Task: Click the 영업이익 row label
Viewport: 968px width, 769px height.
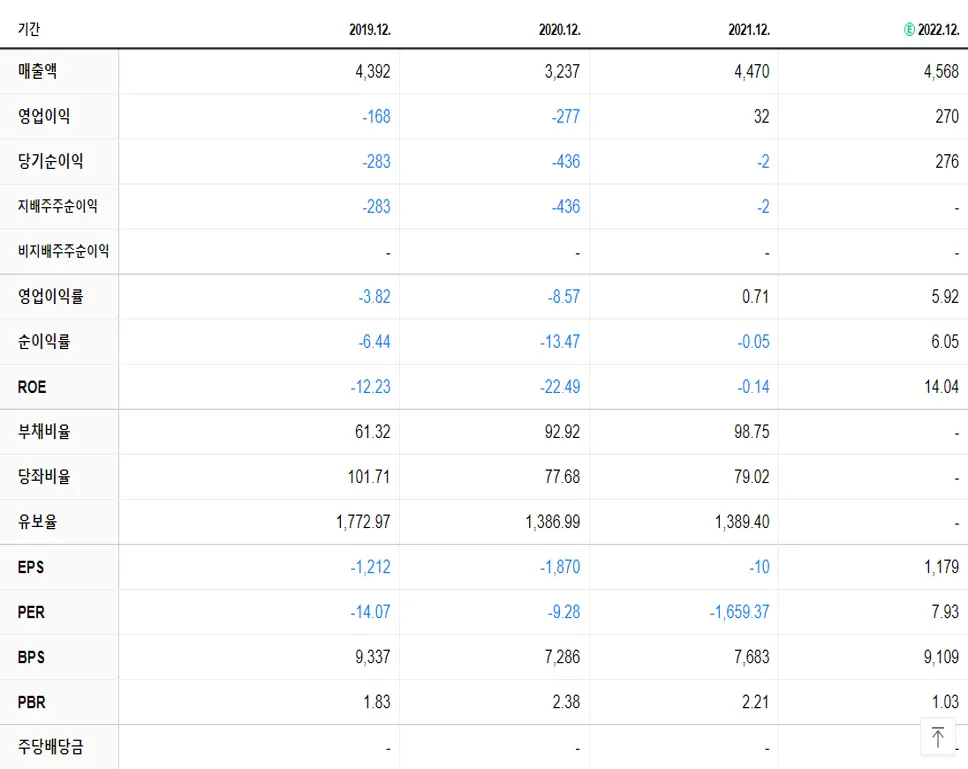Action: click(x=44, y=116)
